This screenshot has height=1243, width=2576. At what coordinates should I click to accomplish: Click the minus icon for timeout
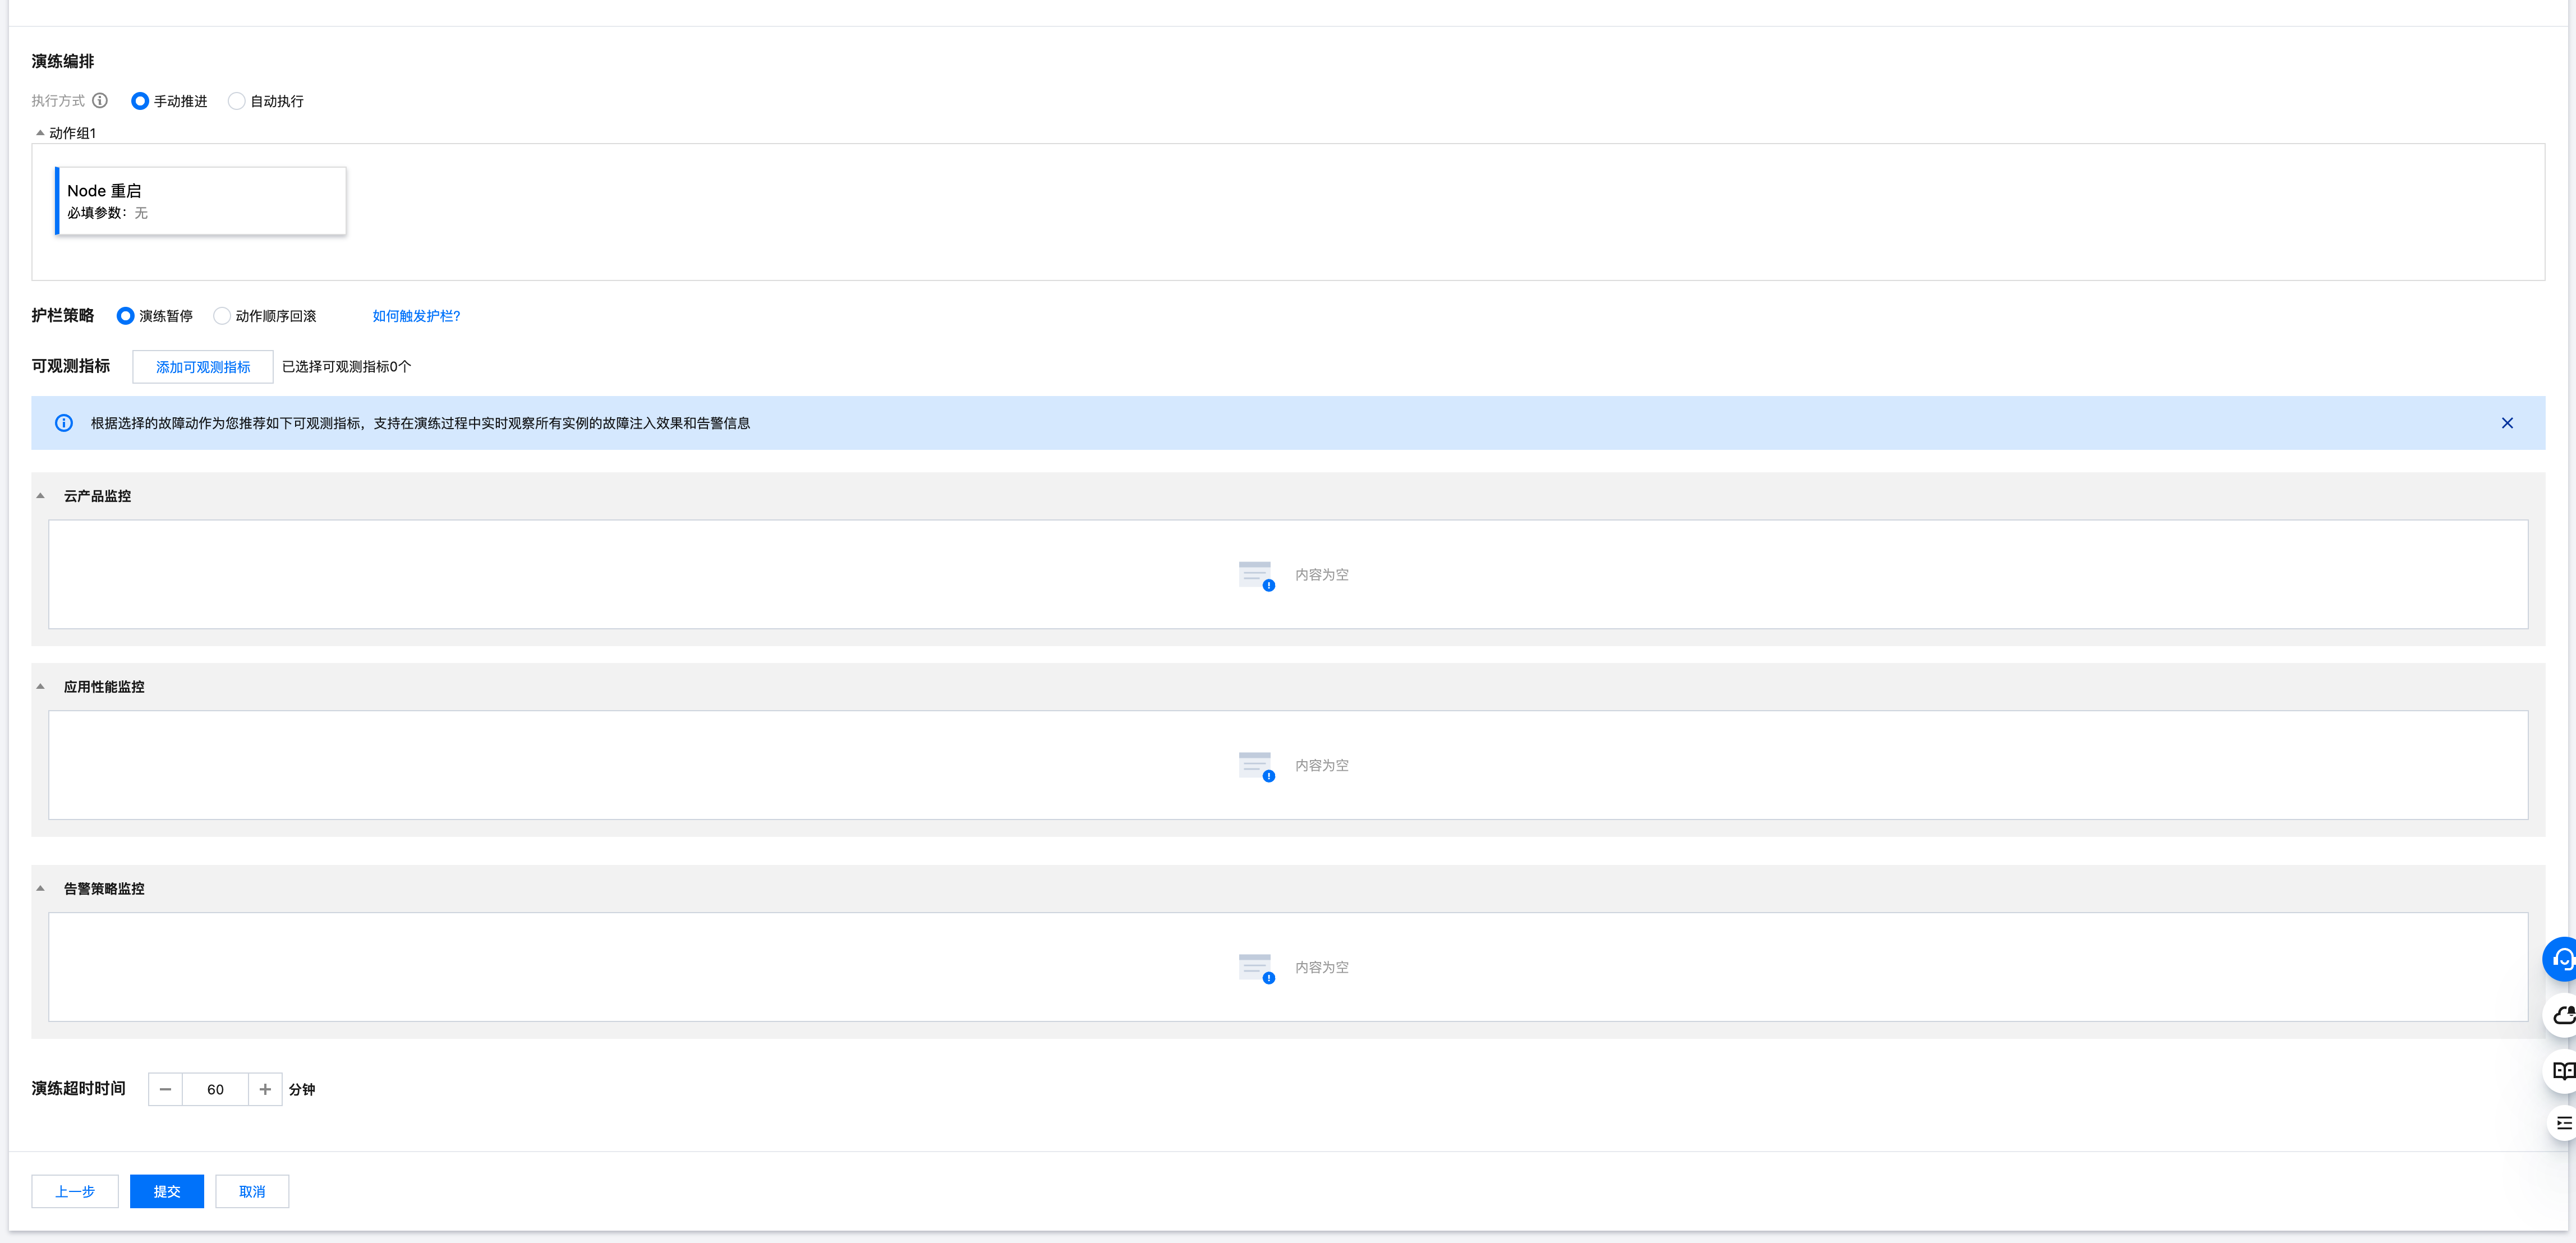165,1089
